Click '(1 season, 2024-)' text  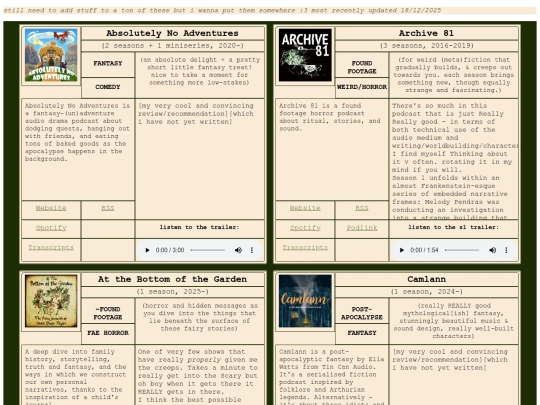tap(426, 292)
